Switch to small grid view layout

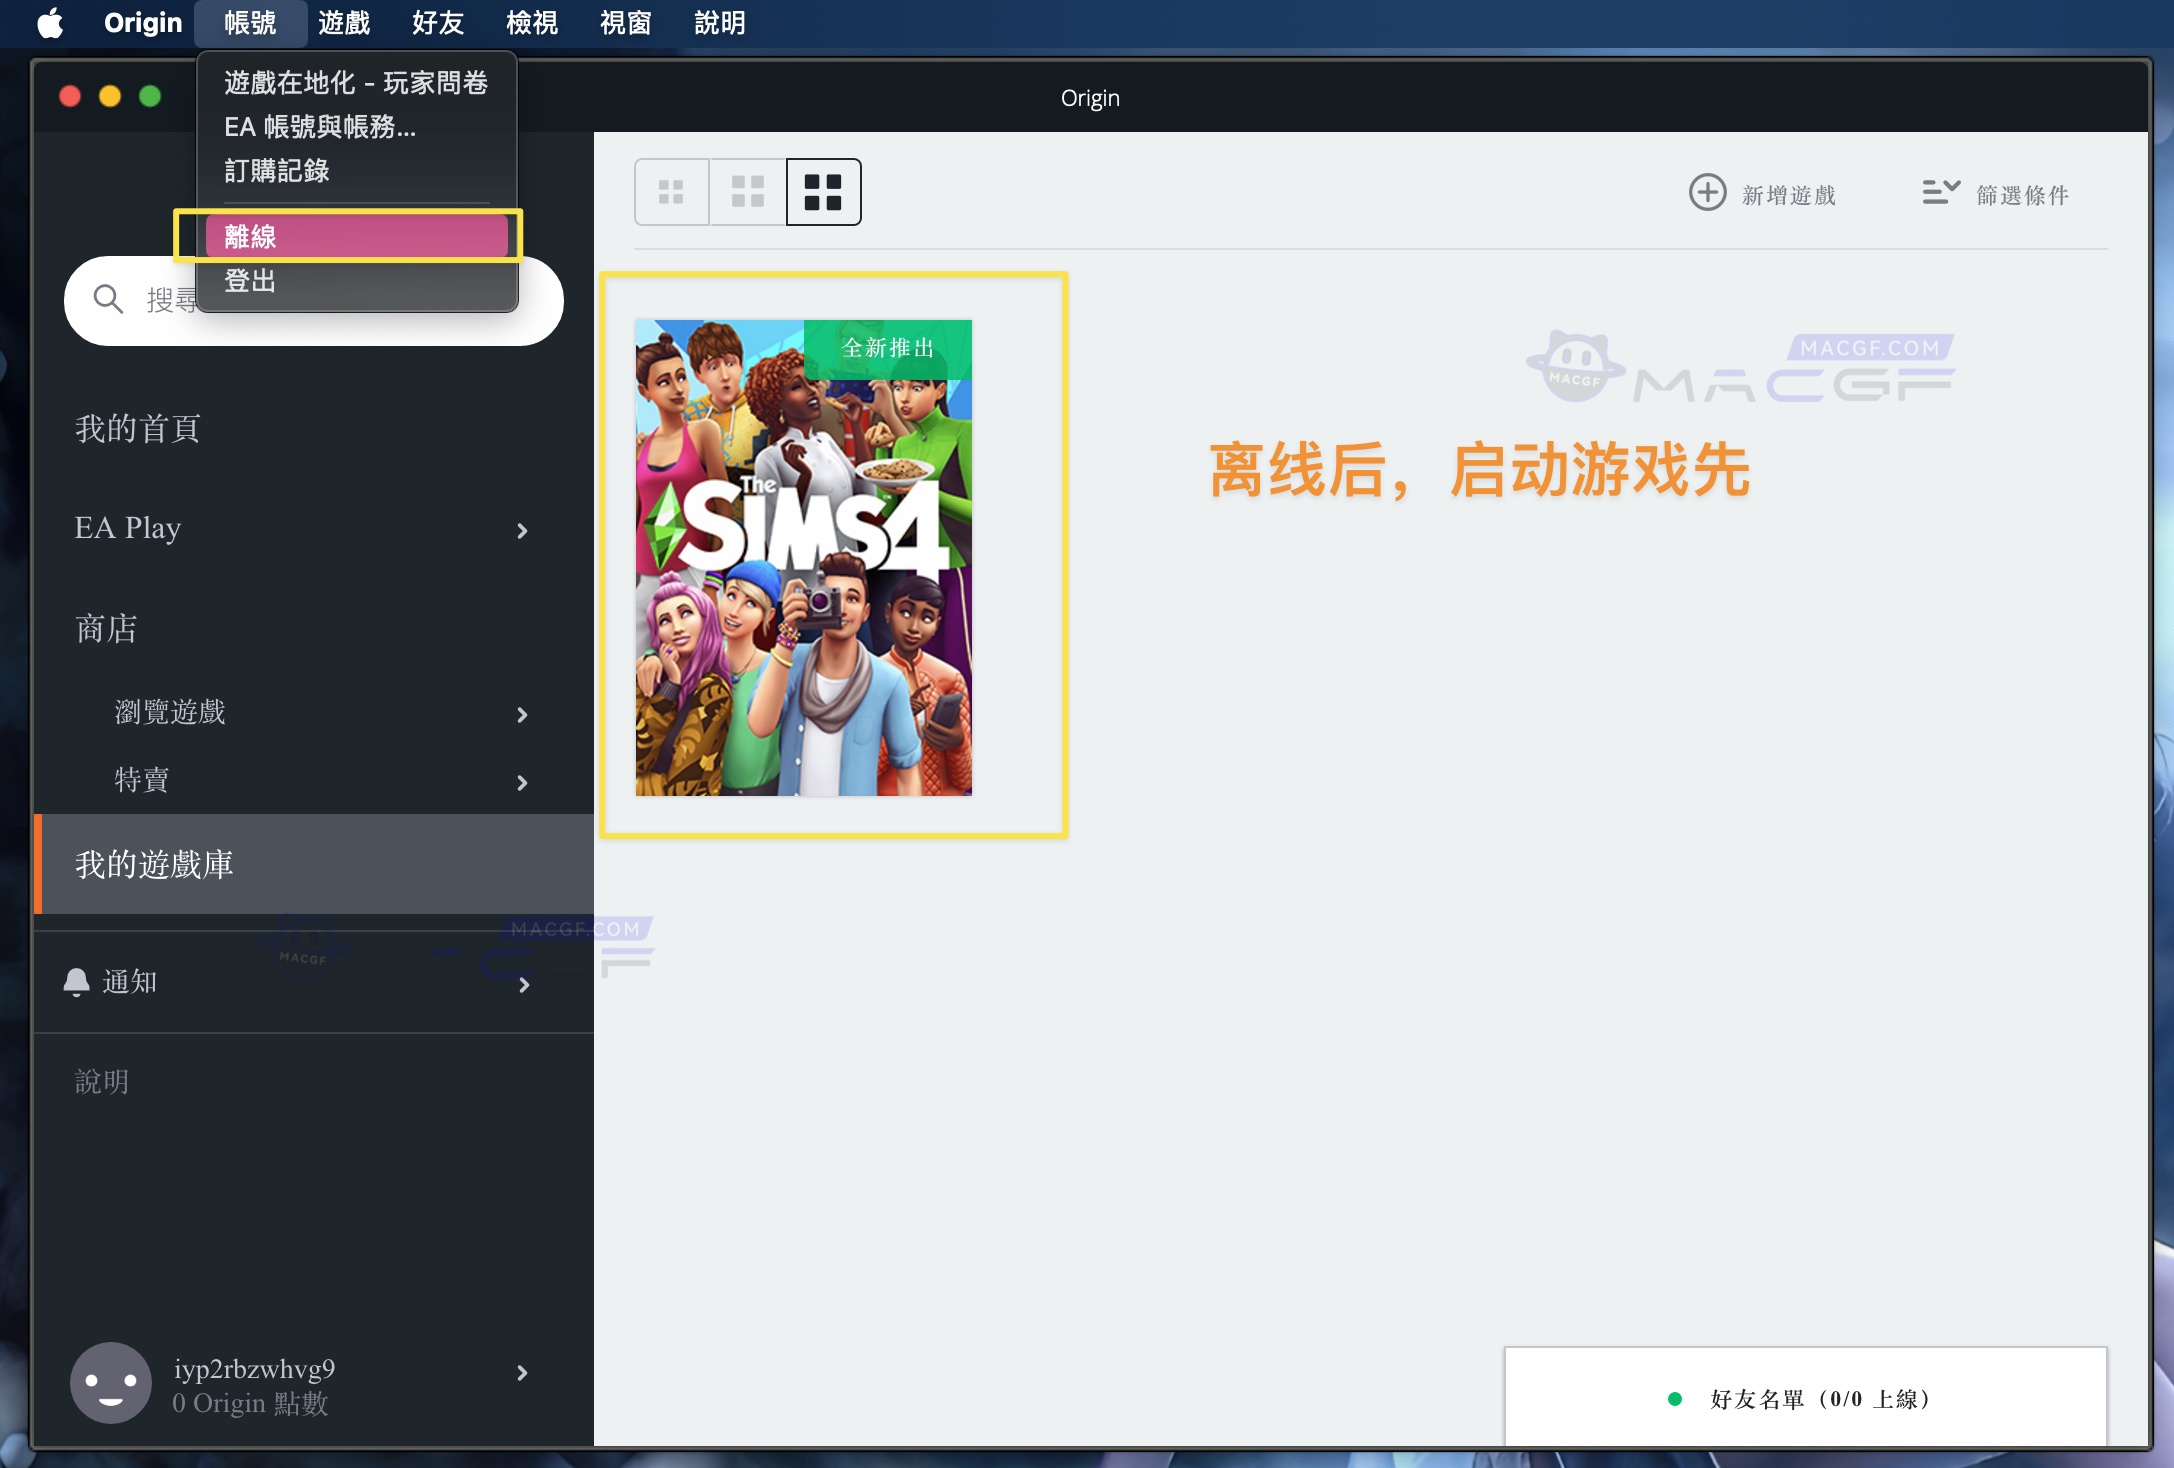coord(672,191)
